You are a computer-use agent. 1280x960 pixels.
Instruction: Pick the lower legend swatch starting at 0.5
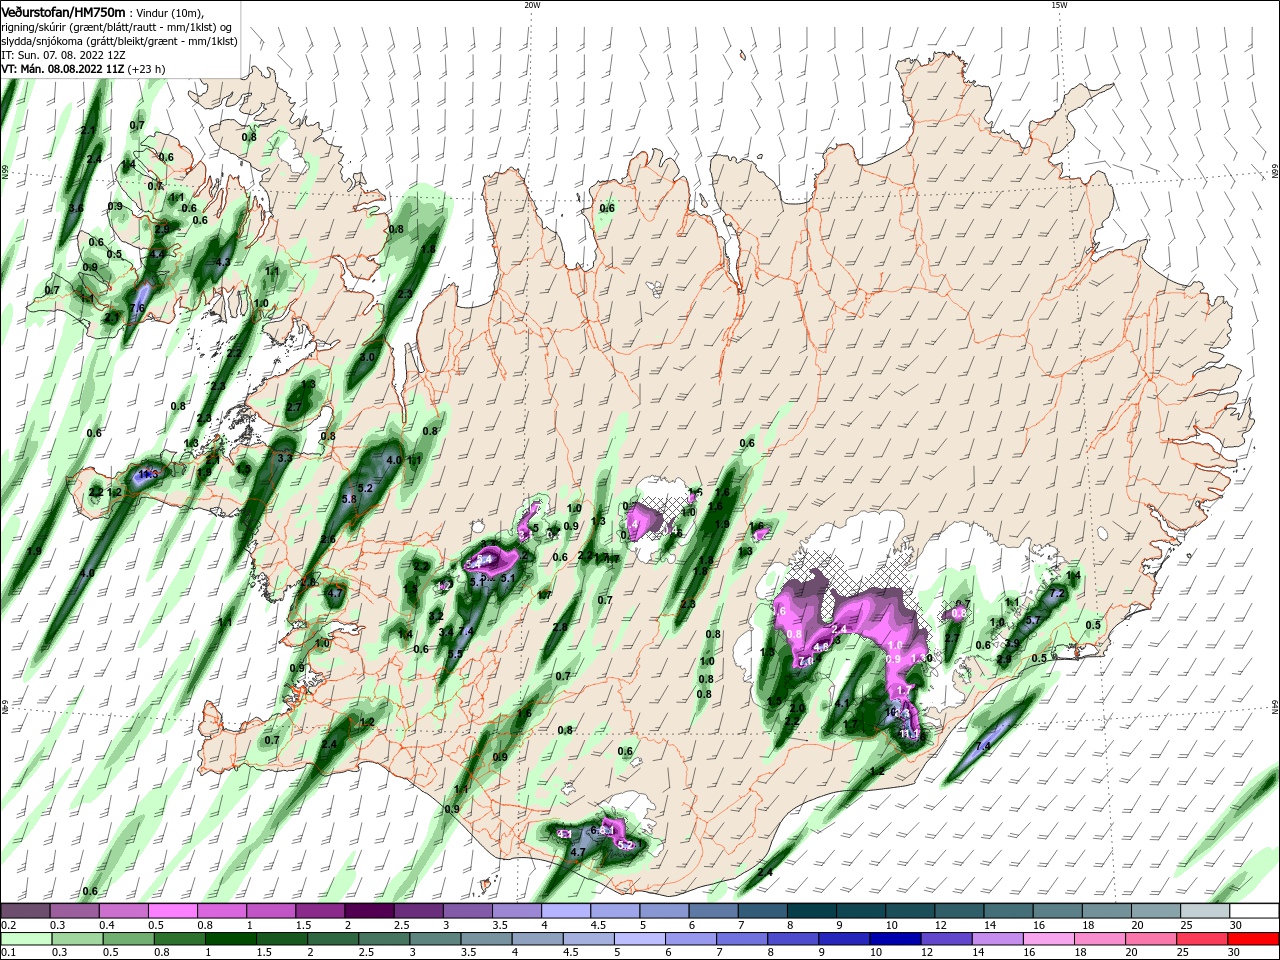coord(129,939)
